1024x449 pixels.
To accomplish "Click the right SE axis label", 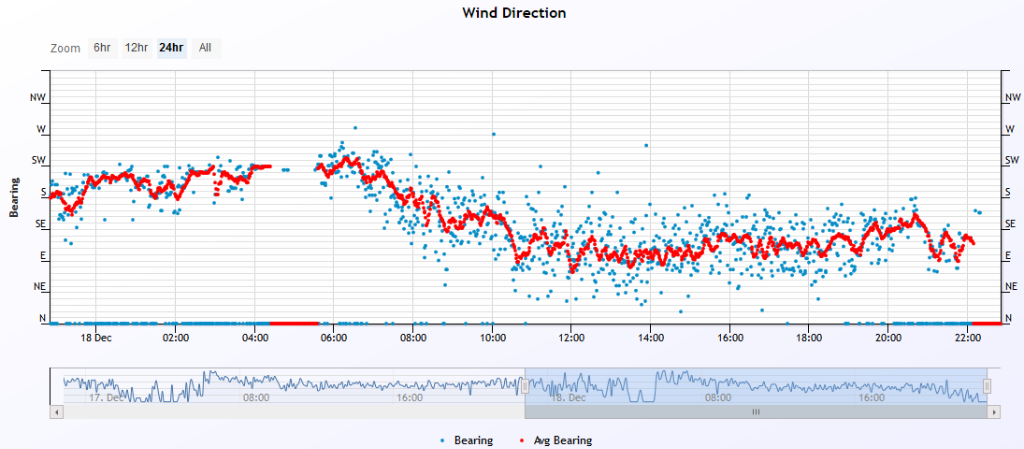I will [1010, 223].
